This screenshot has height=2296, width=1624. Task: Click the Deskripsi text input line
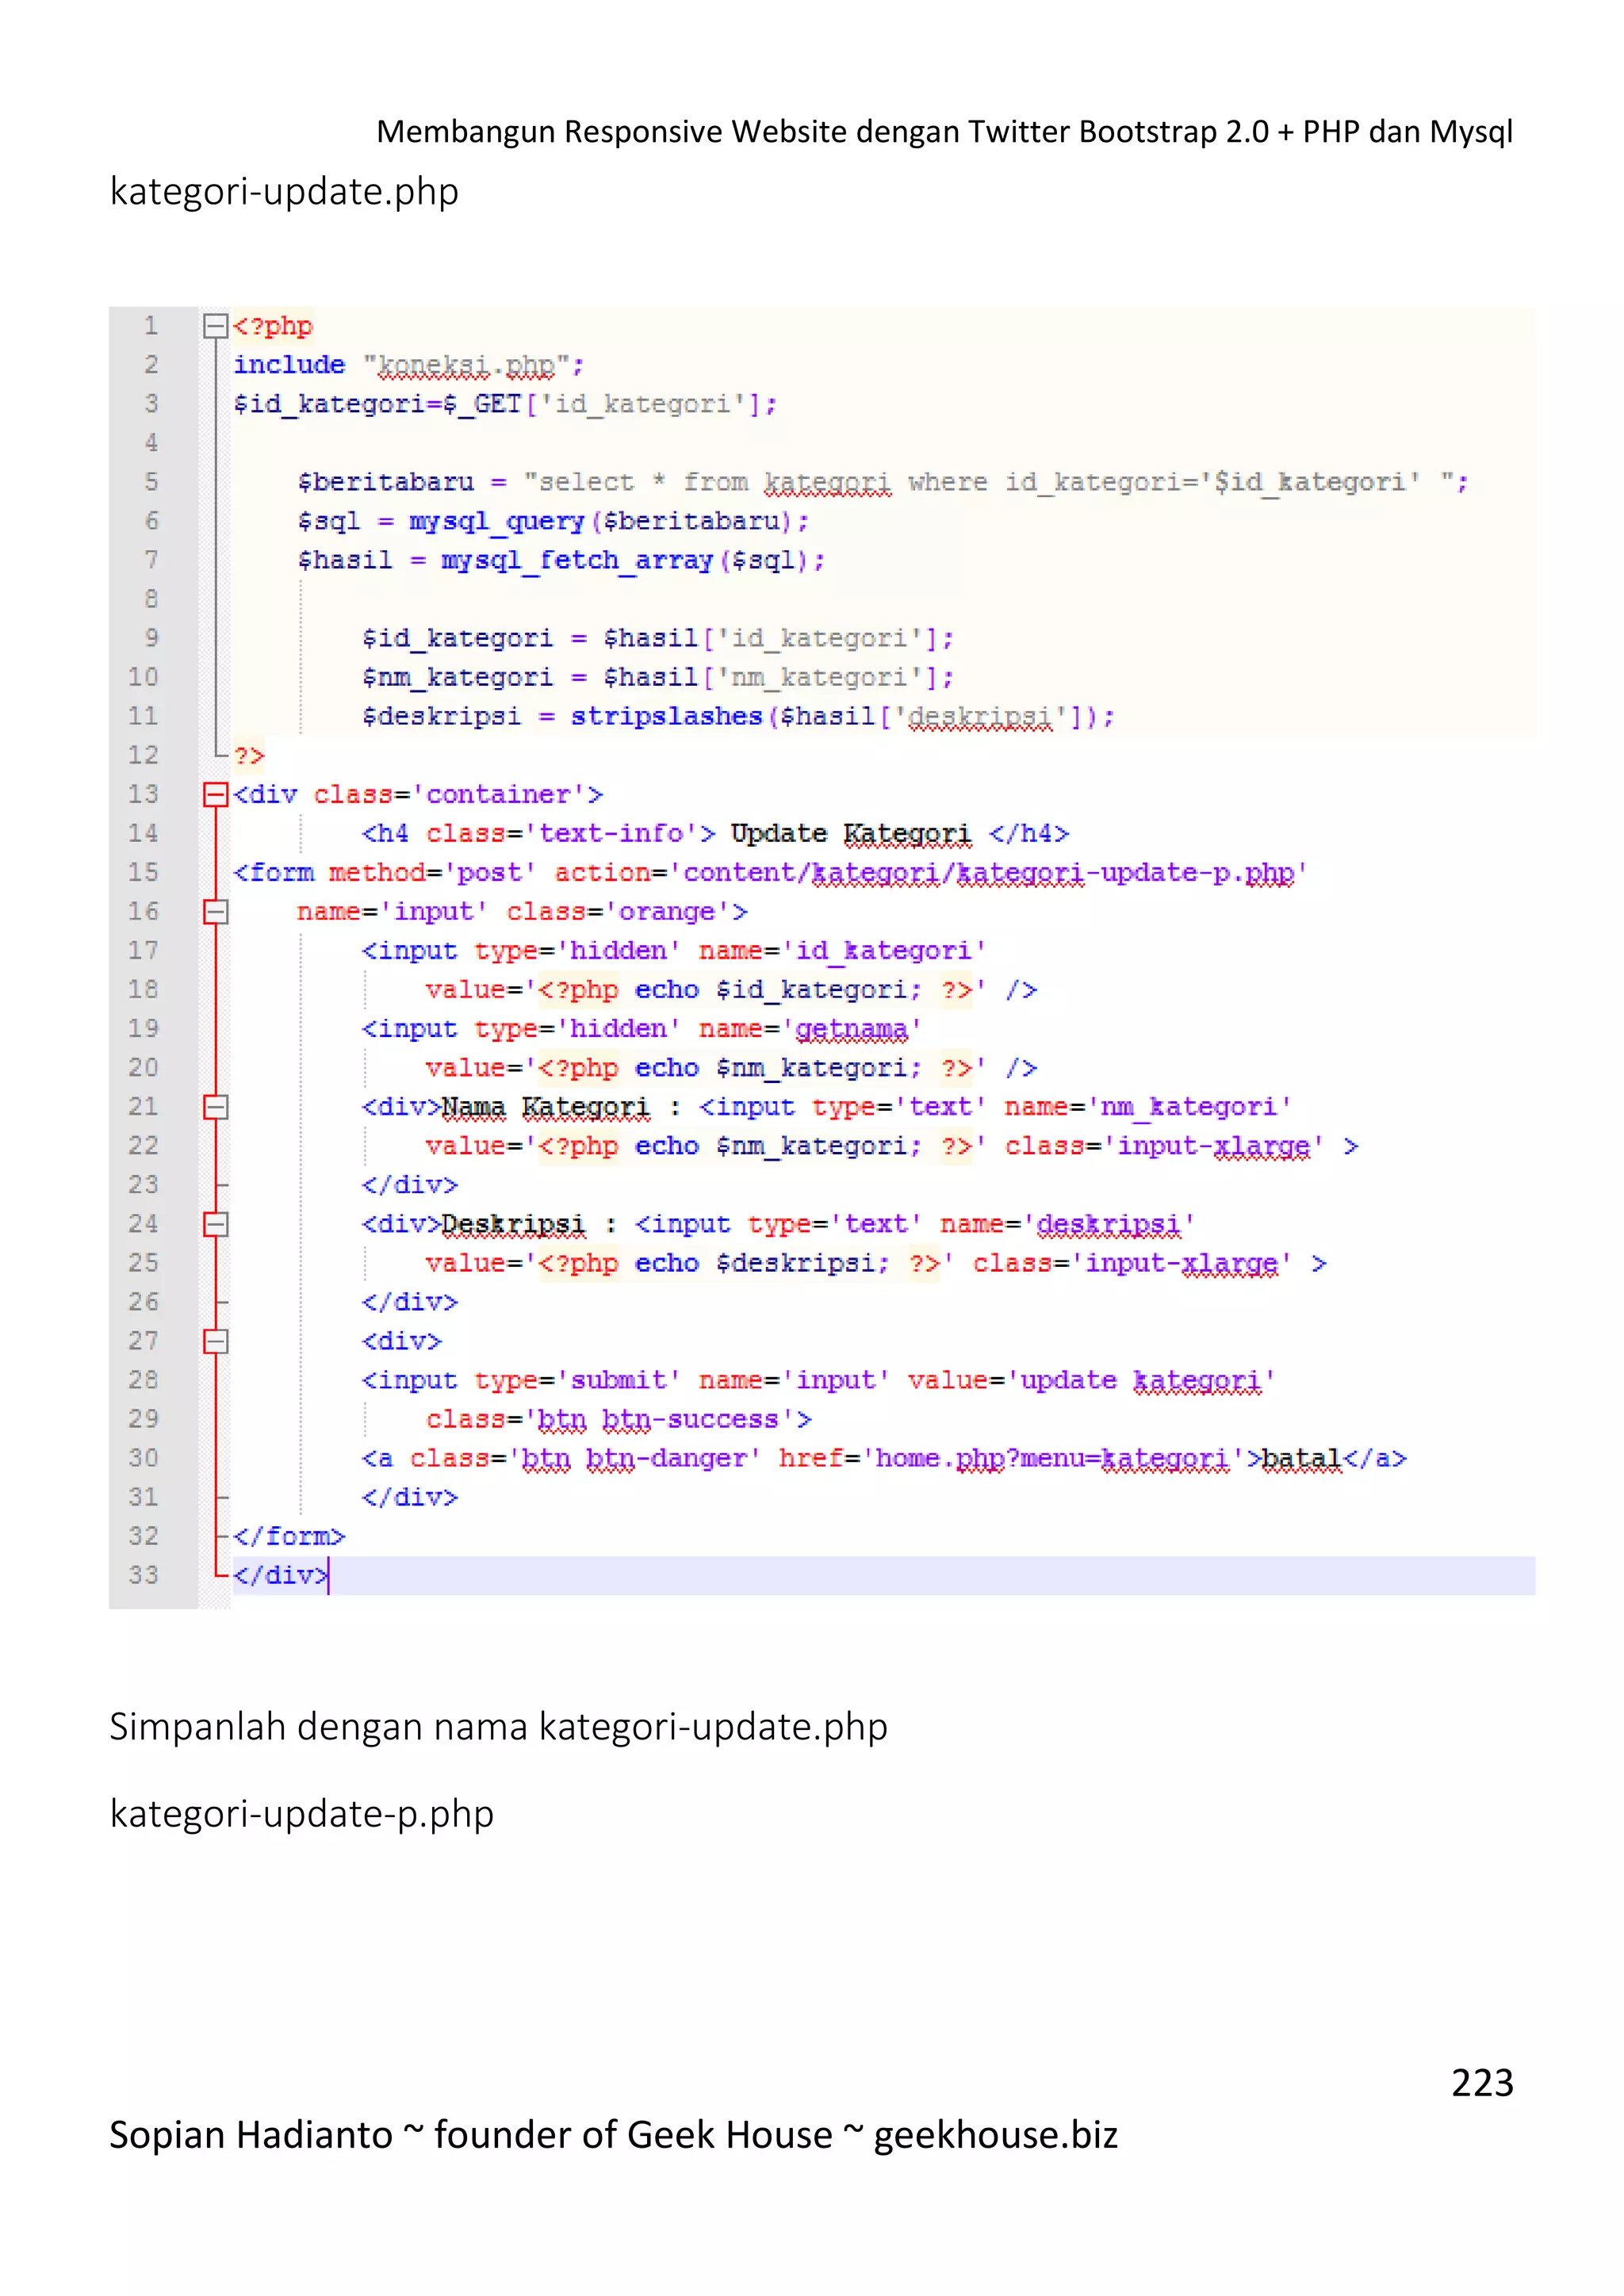(x=778, y=1224)
